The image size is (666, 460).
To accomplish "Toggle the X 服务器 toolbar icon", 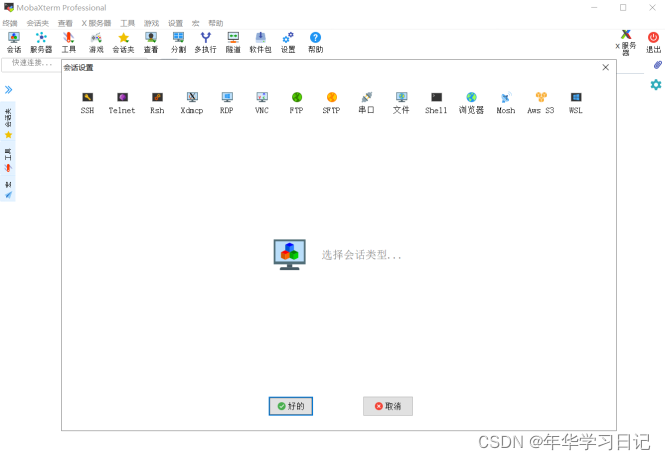I will pyautogui.click(x=626, y=42).
